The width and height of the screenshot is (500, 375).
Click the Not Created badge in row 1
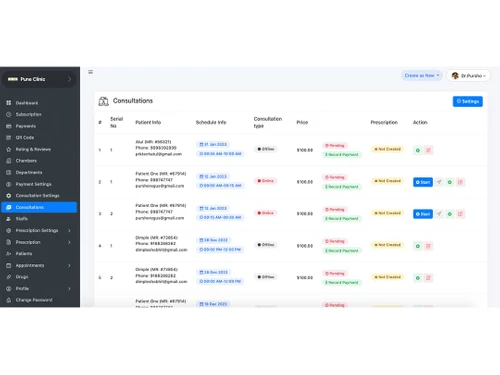coord(387,149)
